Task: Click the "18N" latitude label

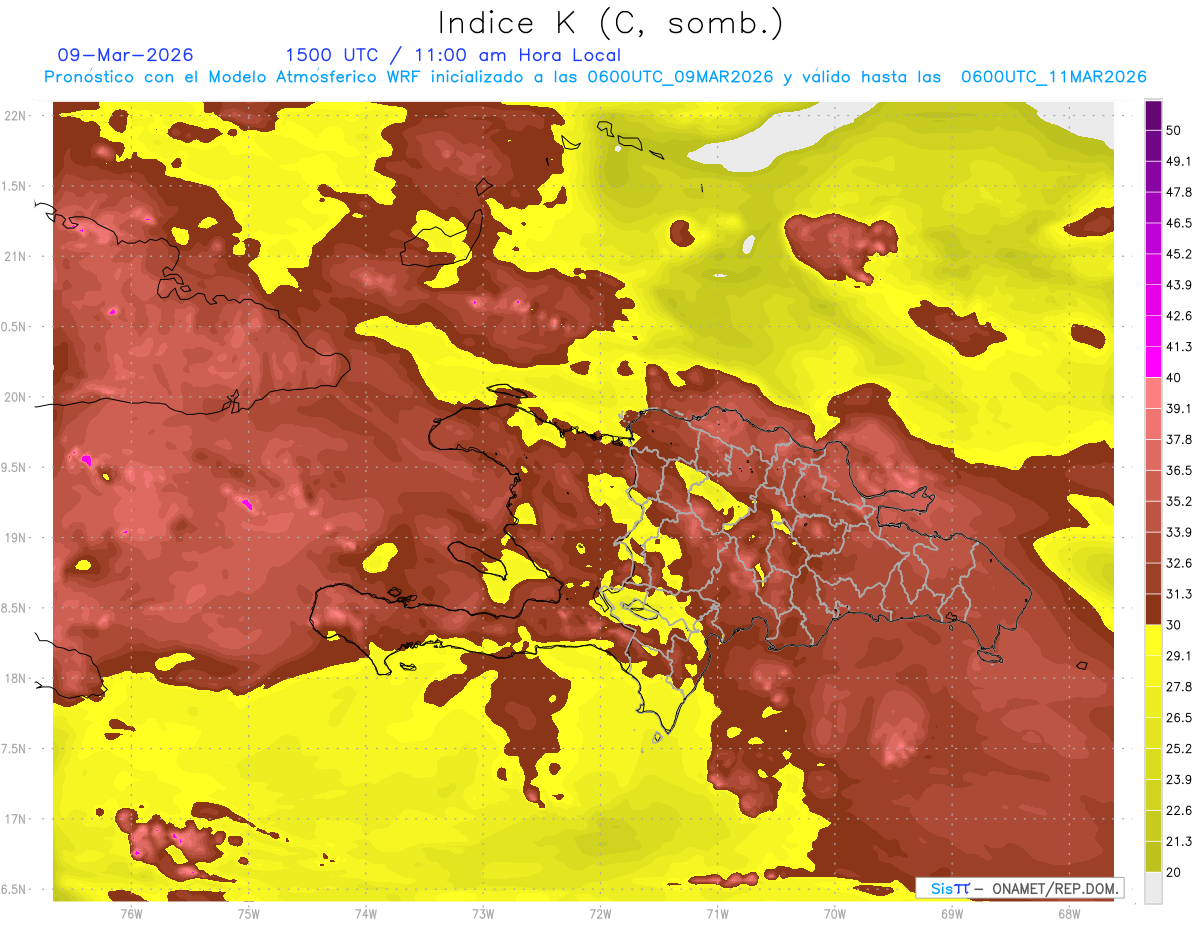Action: pos(15,679)
